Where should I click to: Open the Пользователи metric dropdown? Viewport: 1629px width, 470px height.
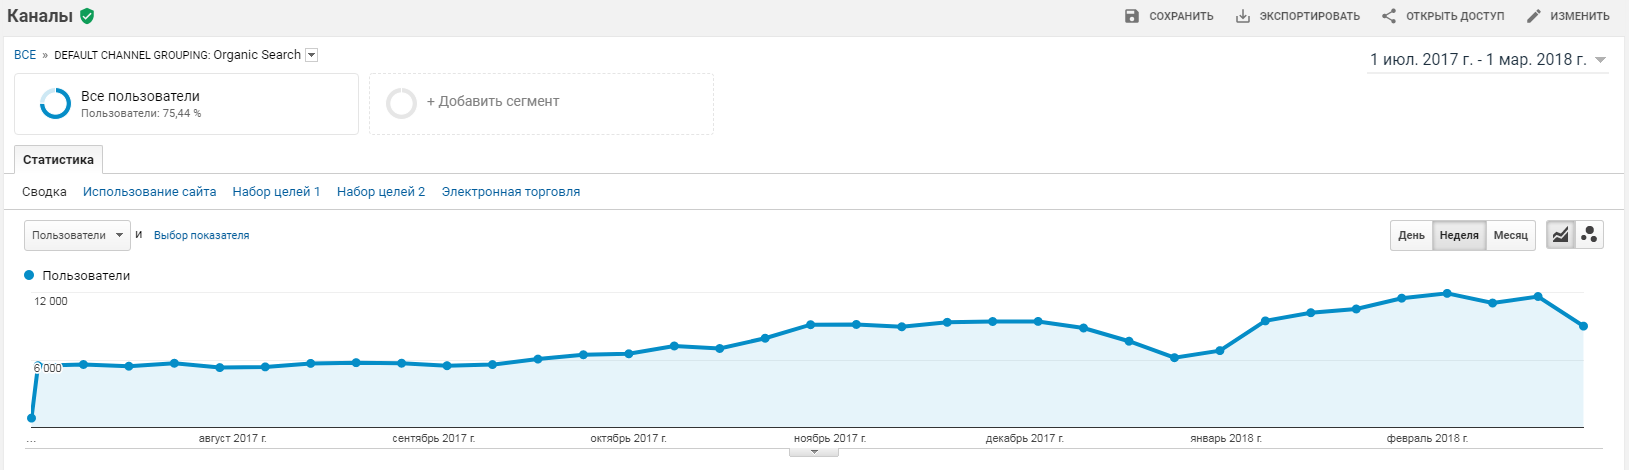tap(77, 235)
